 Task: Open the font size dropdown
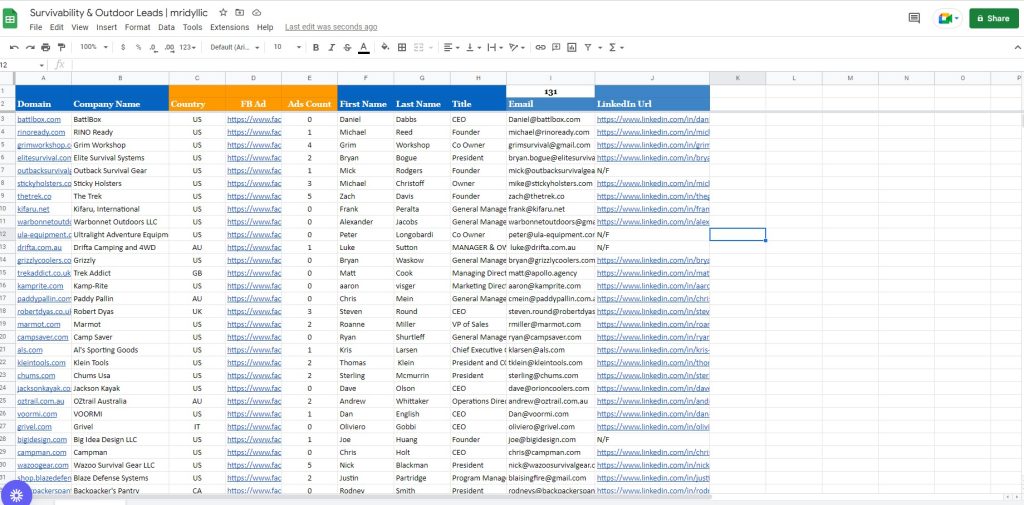pos(287,47)
